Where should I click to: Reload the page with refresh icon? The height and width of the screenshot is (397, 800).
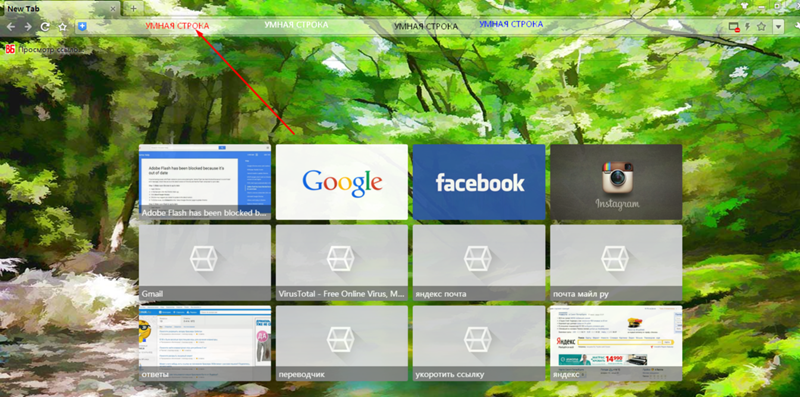click(x=45, y=27)
